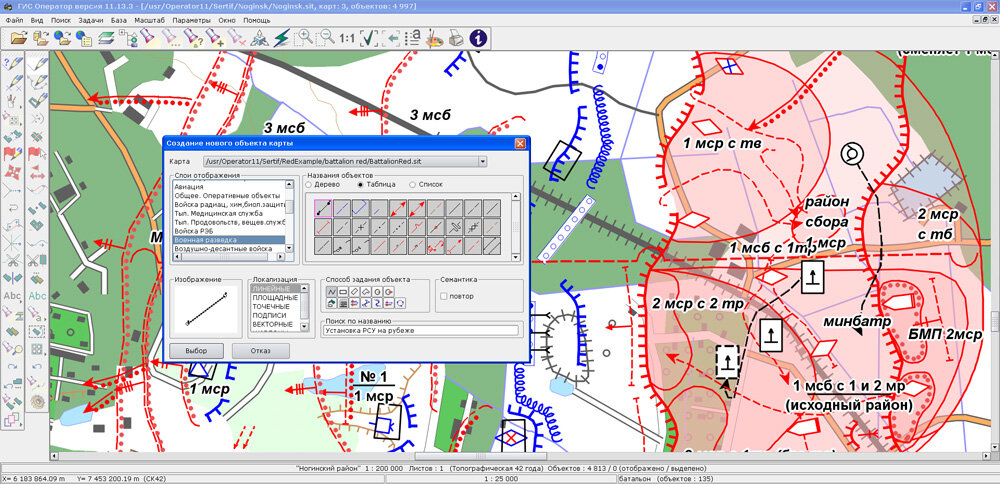The height and width of the screenshot is (484, 1000).
Task: Click the flashlight with red X icon
Action: [x=237, y=38]
